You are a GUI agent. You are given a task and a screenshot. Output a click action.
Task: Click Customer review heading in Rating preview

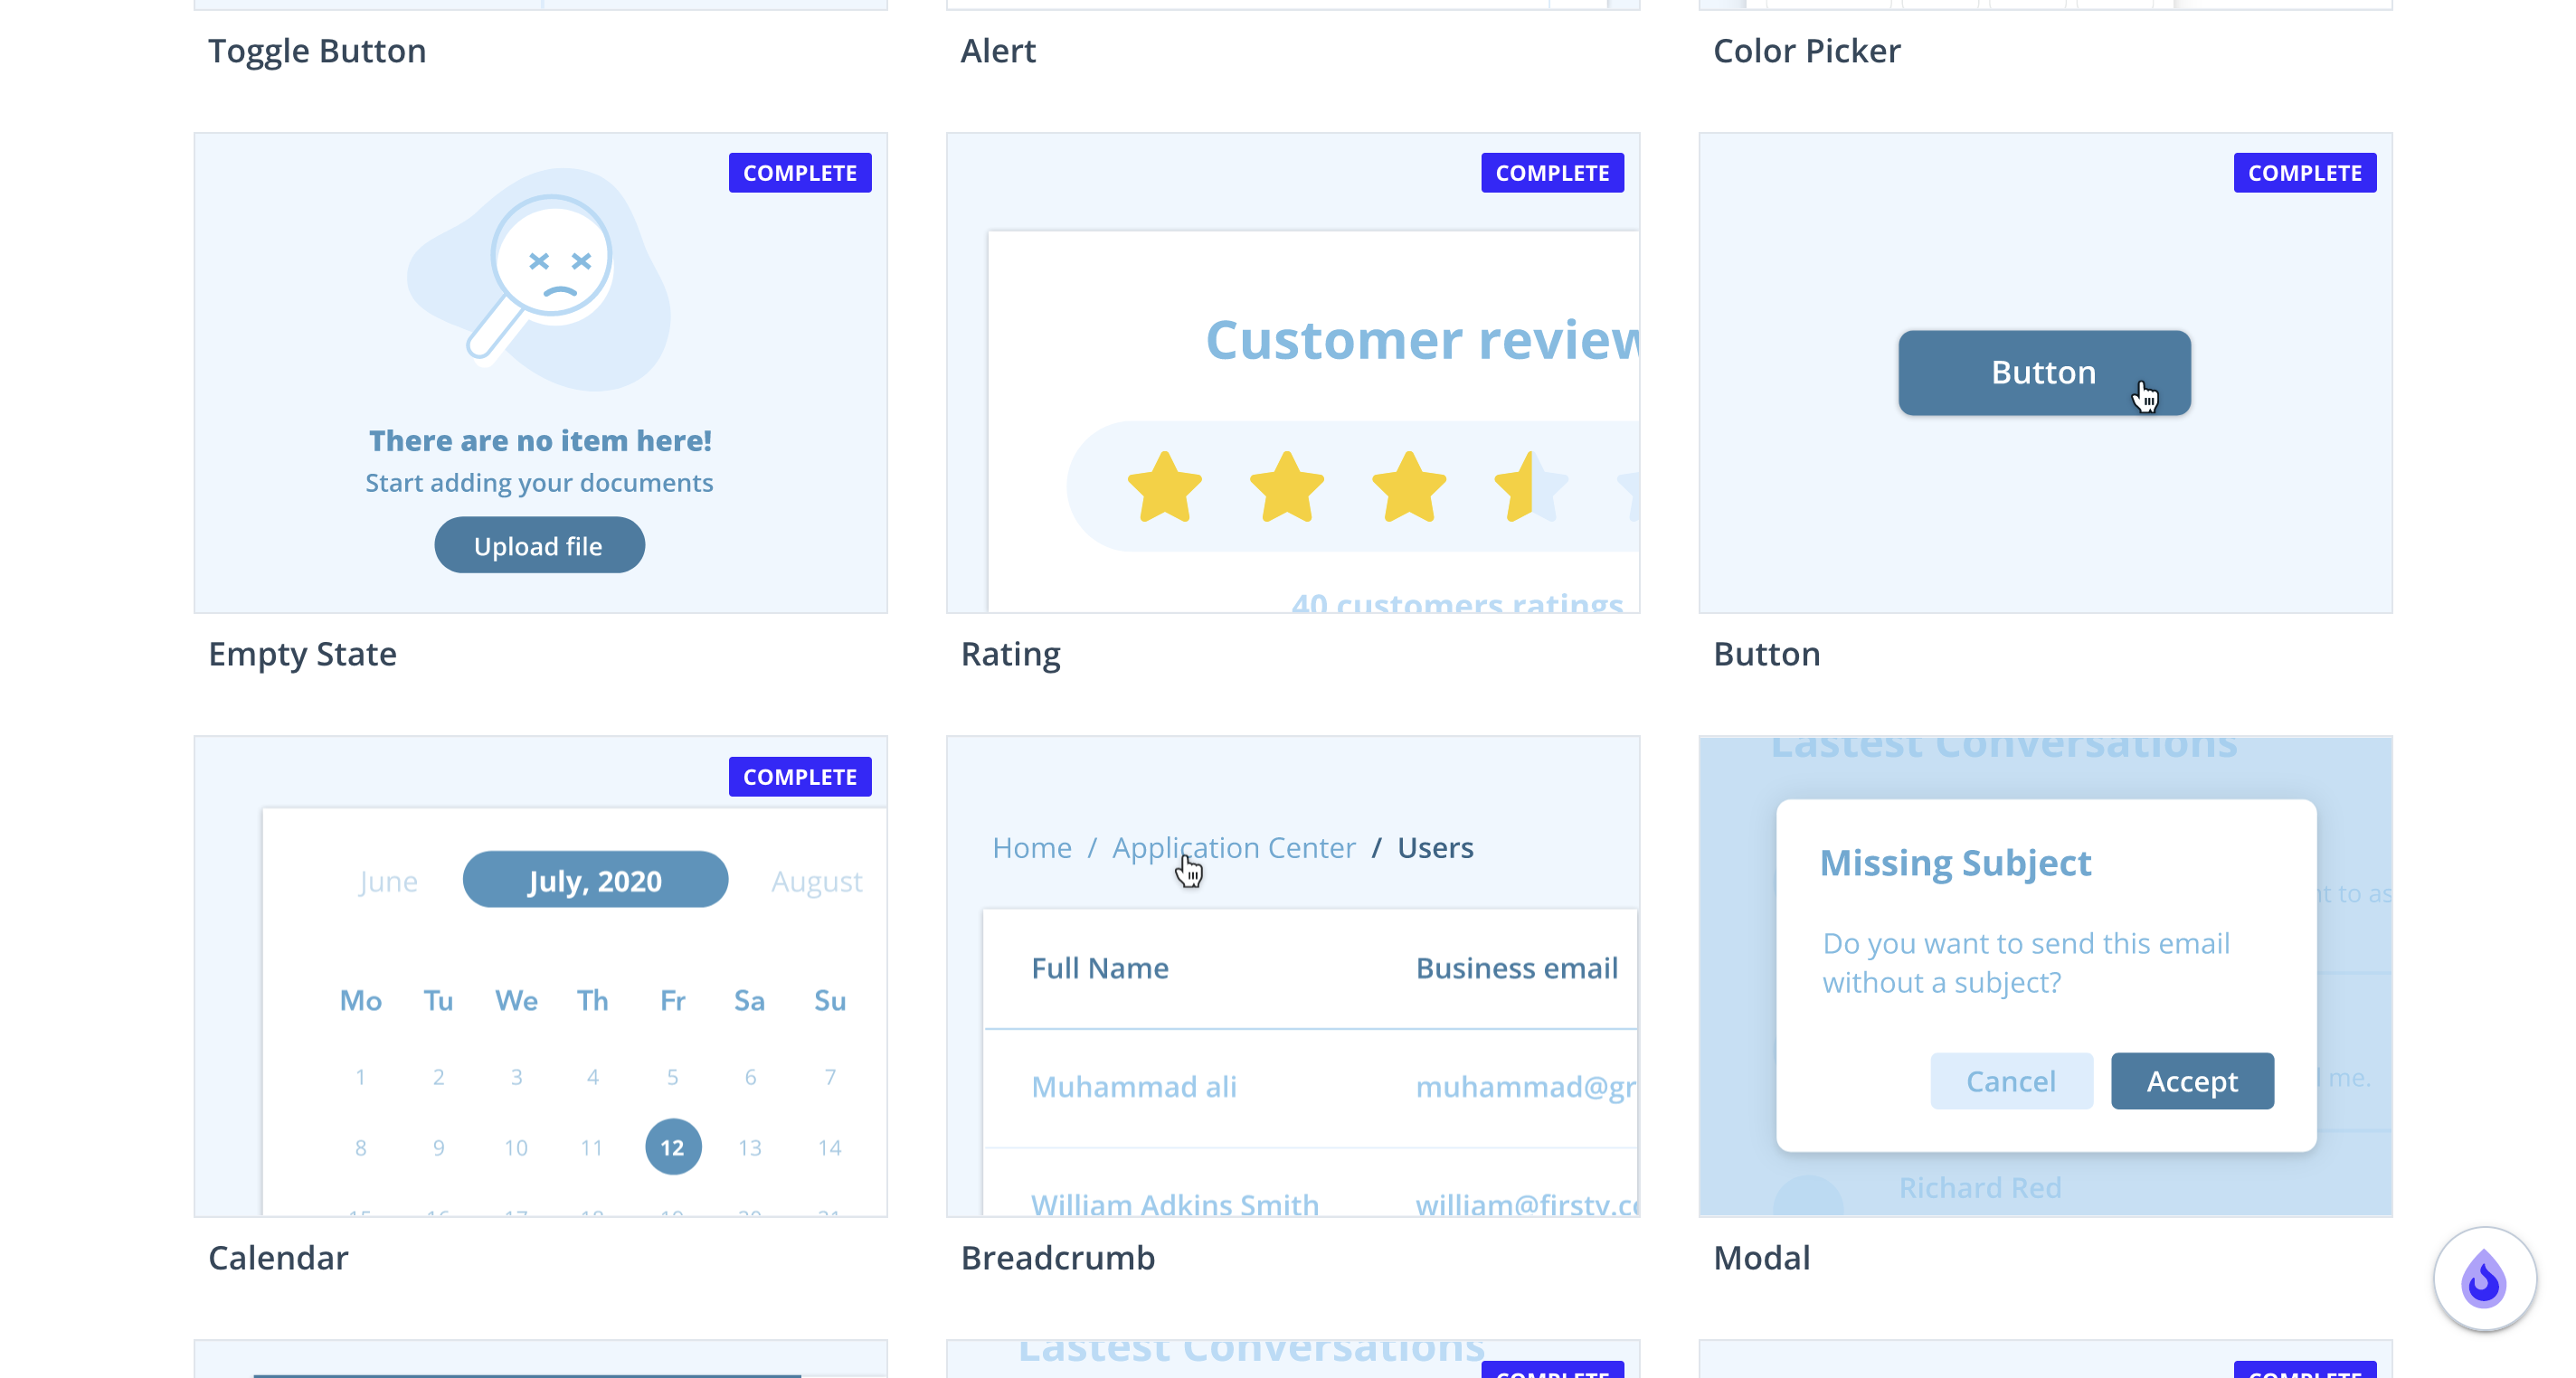(1422, 340)
